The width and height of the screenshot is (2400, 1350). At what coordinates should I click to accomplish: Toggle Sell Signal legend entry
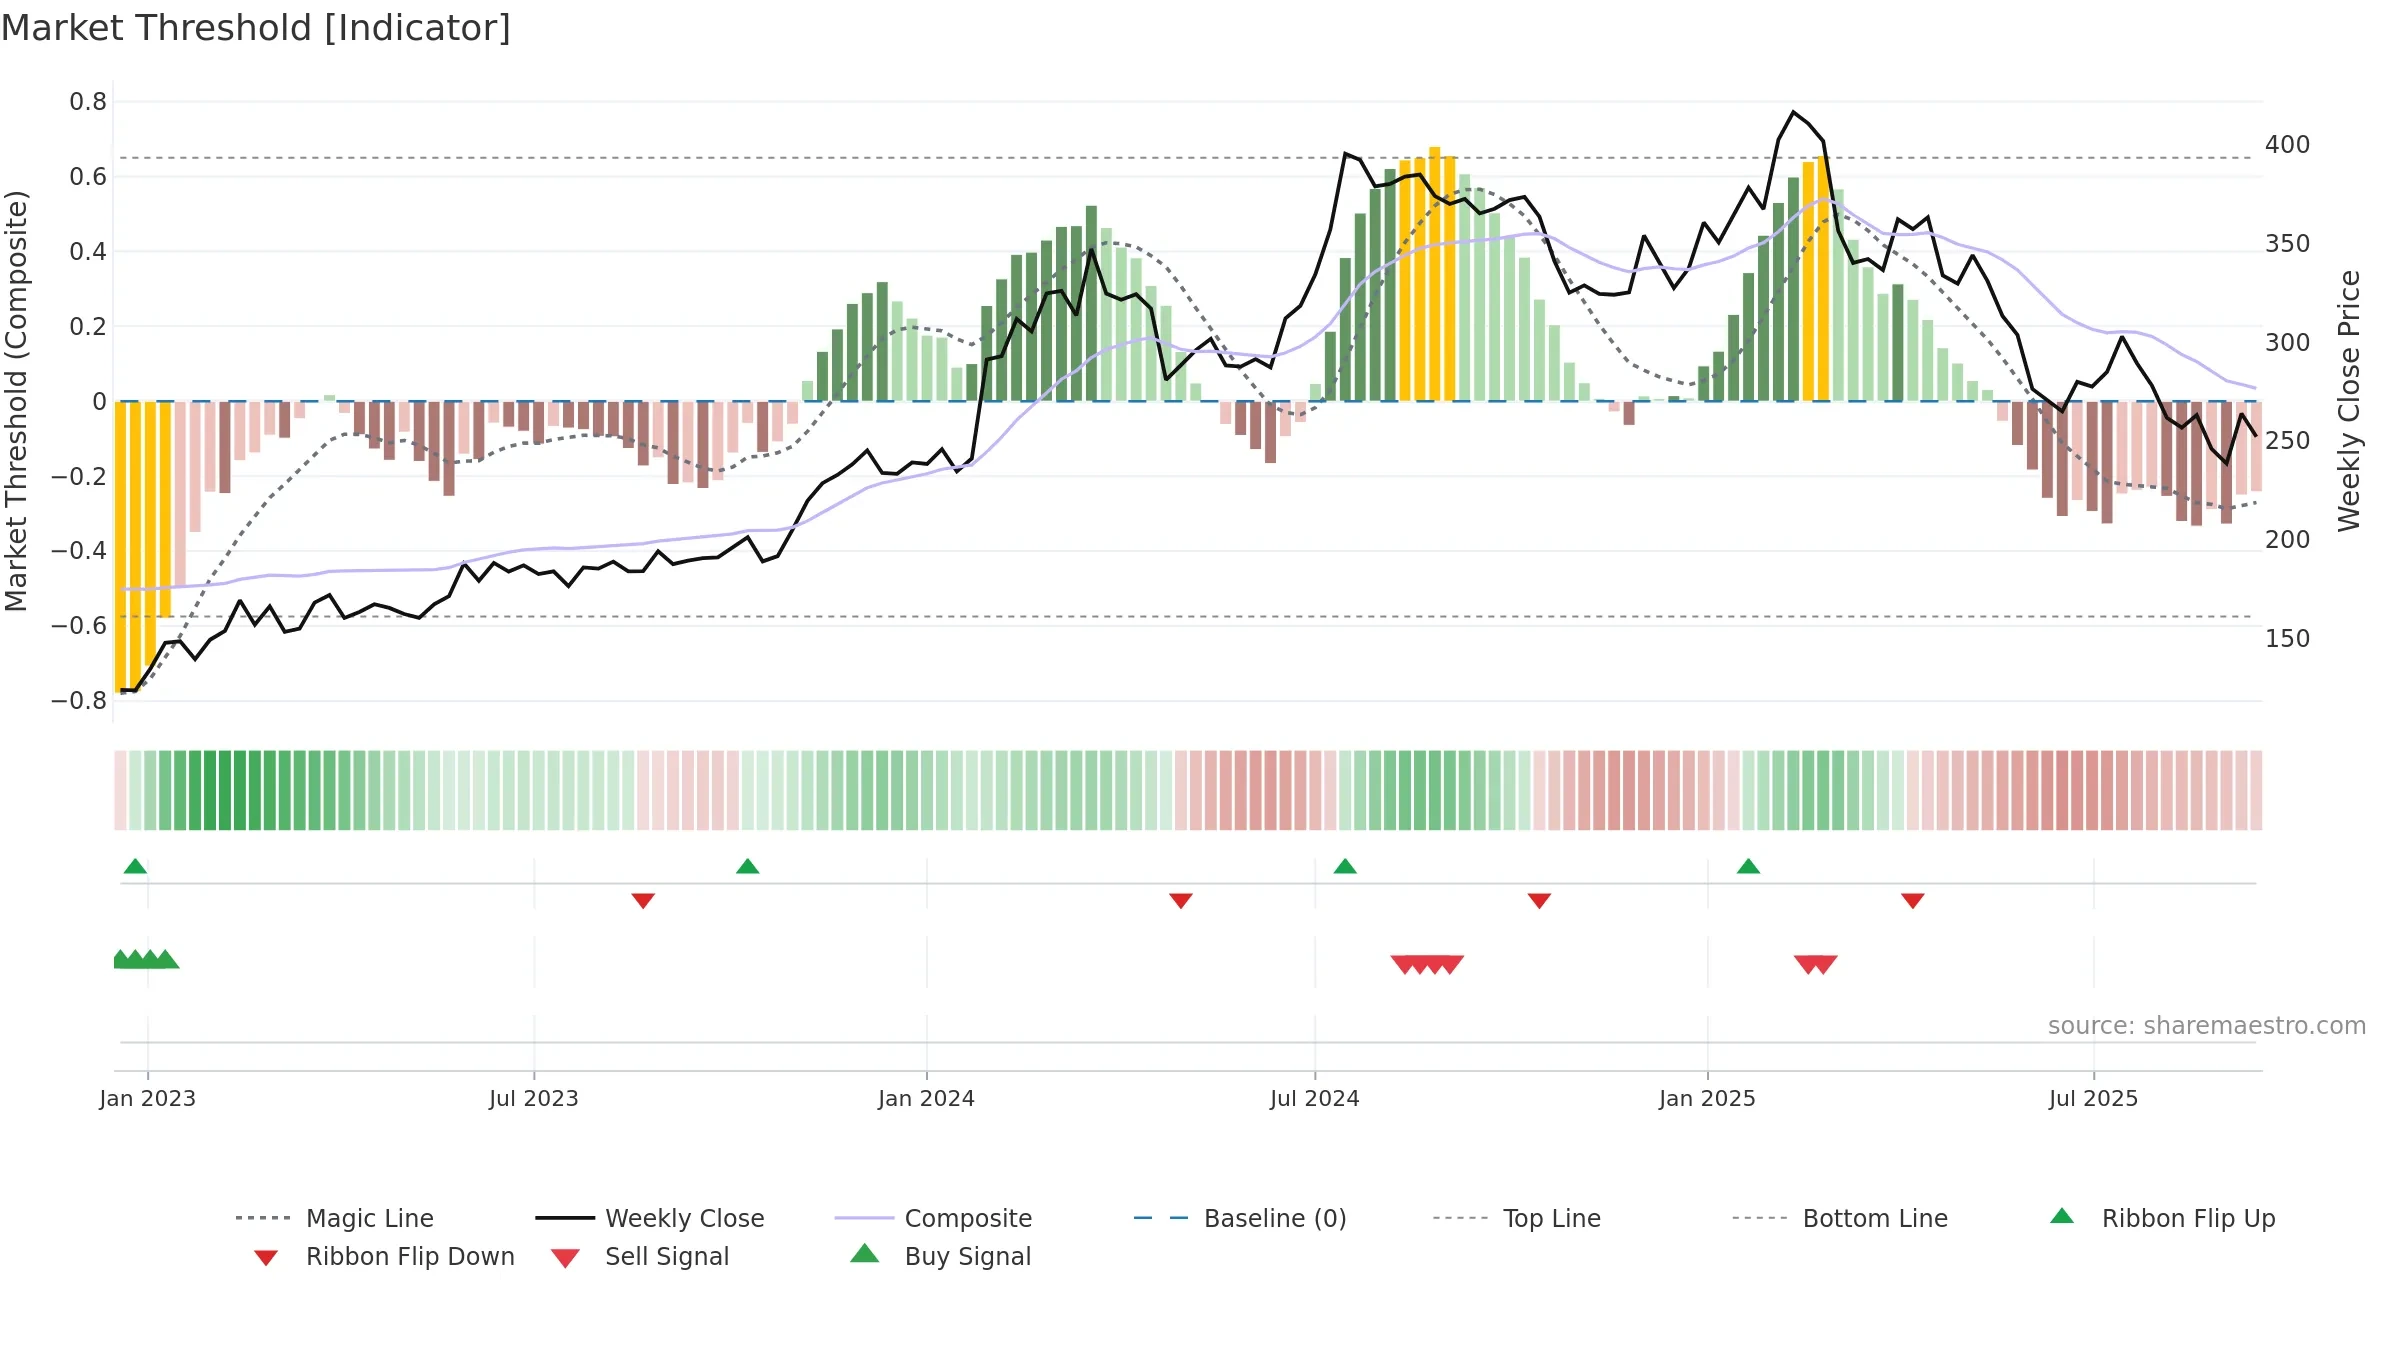pyautogui.click(x=640, y=1256)
